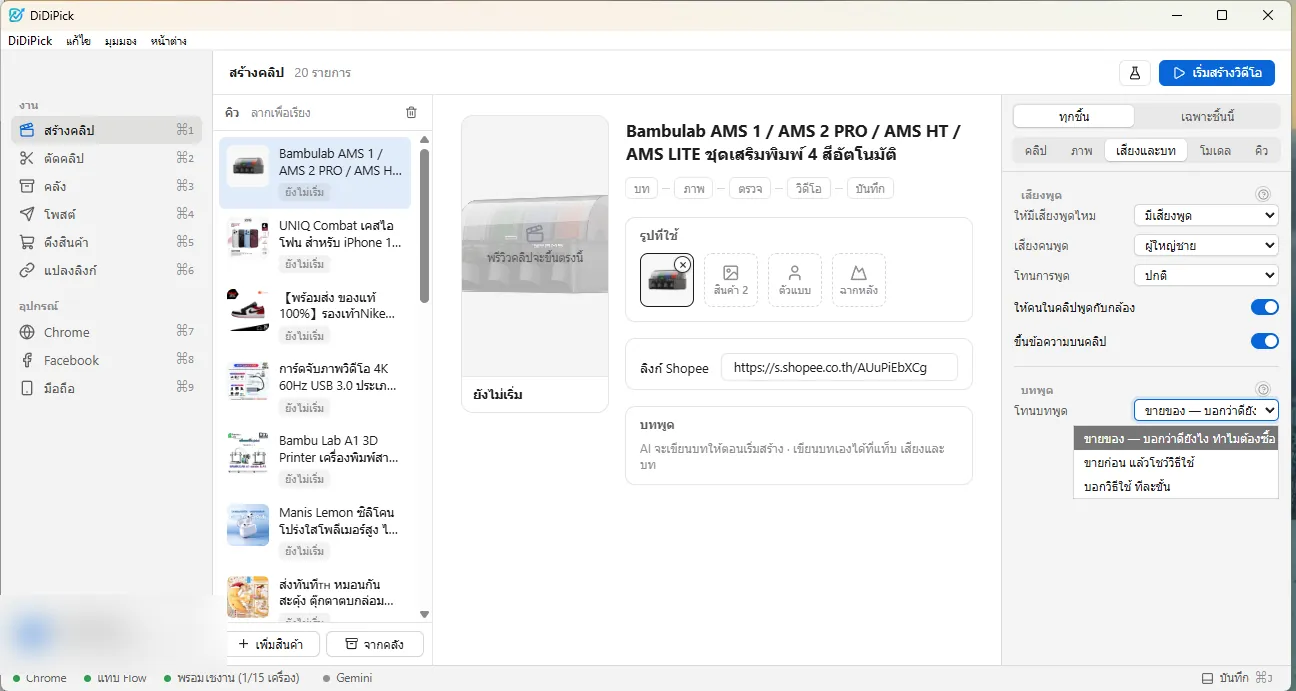This screenshot has height=691, width=1296.
Task: Open เสียงคนพูด dropdown
Action: tap(1207, 245)
